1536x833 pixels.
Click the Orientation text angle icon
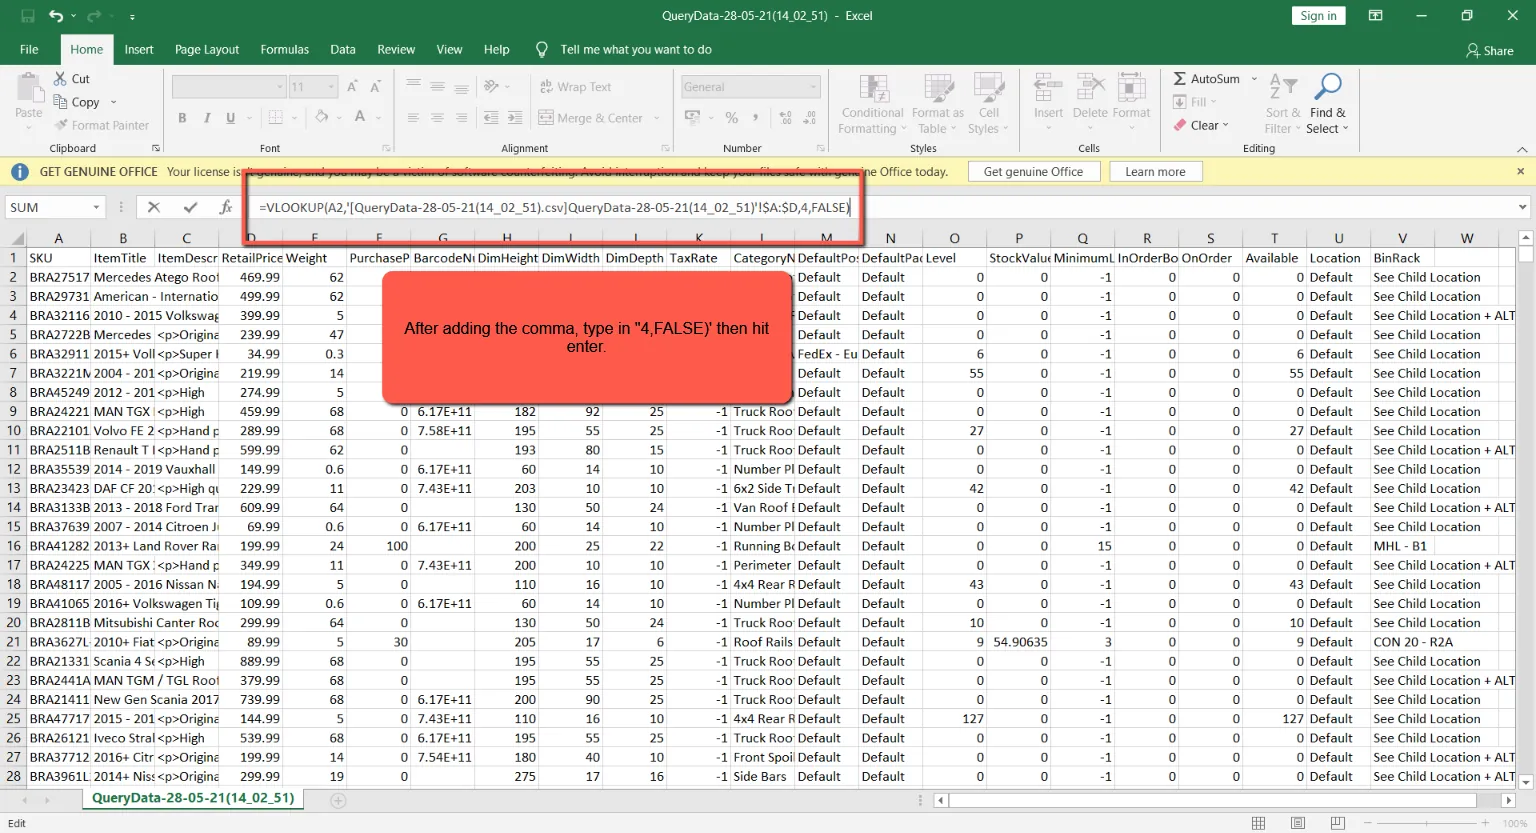point(491,87)
